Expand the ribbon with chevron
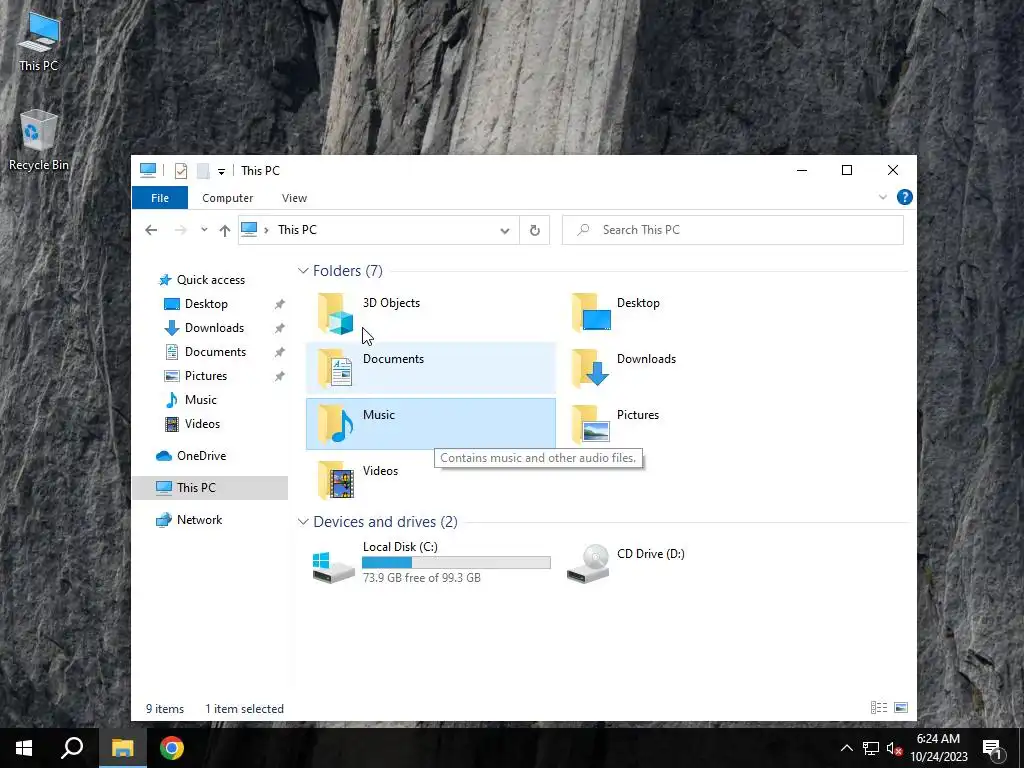This screenshot has height=768, width=1024. pyautogui.click(x=883, y=197)
